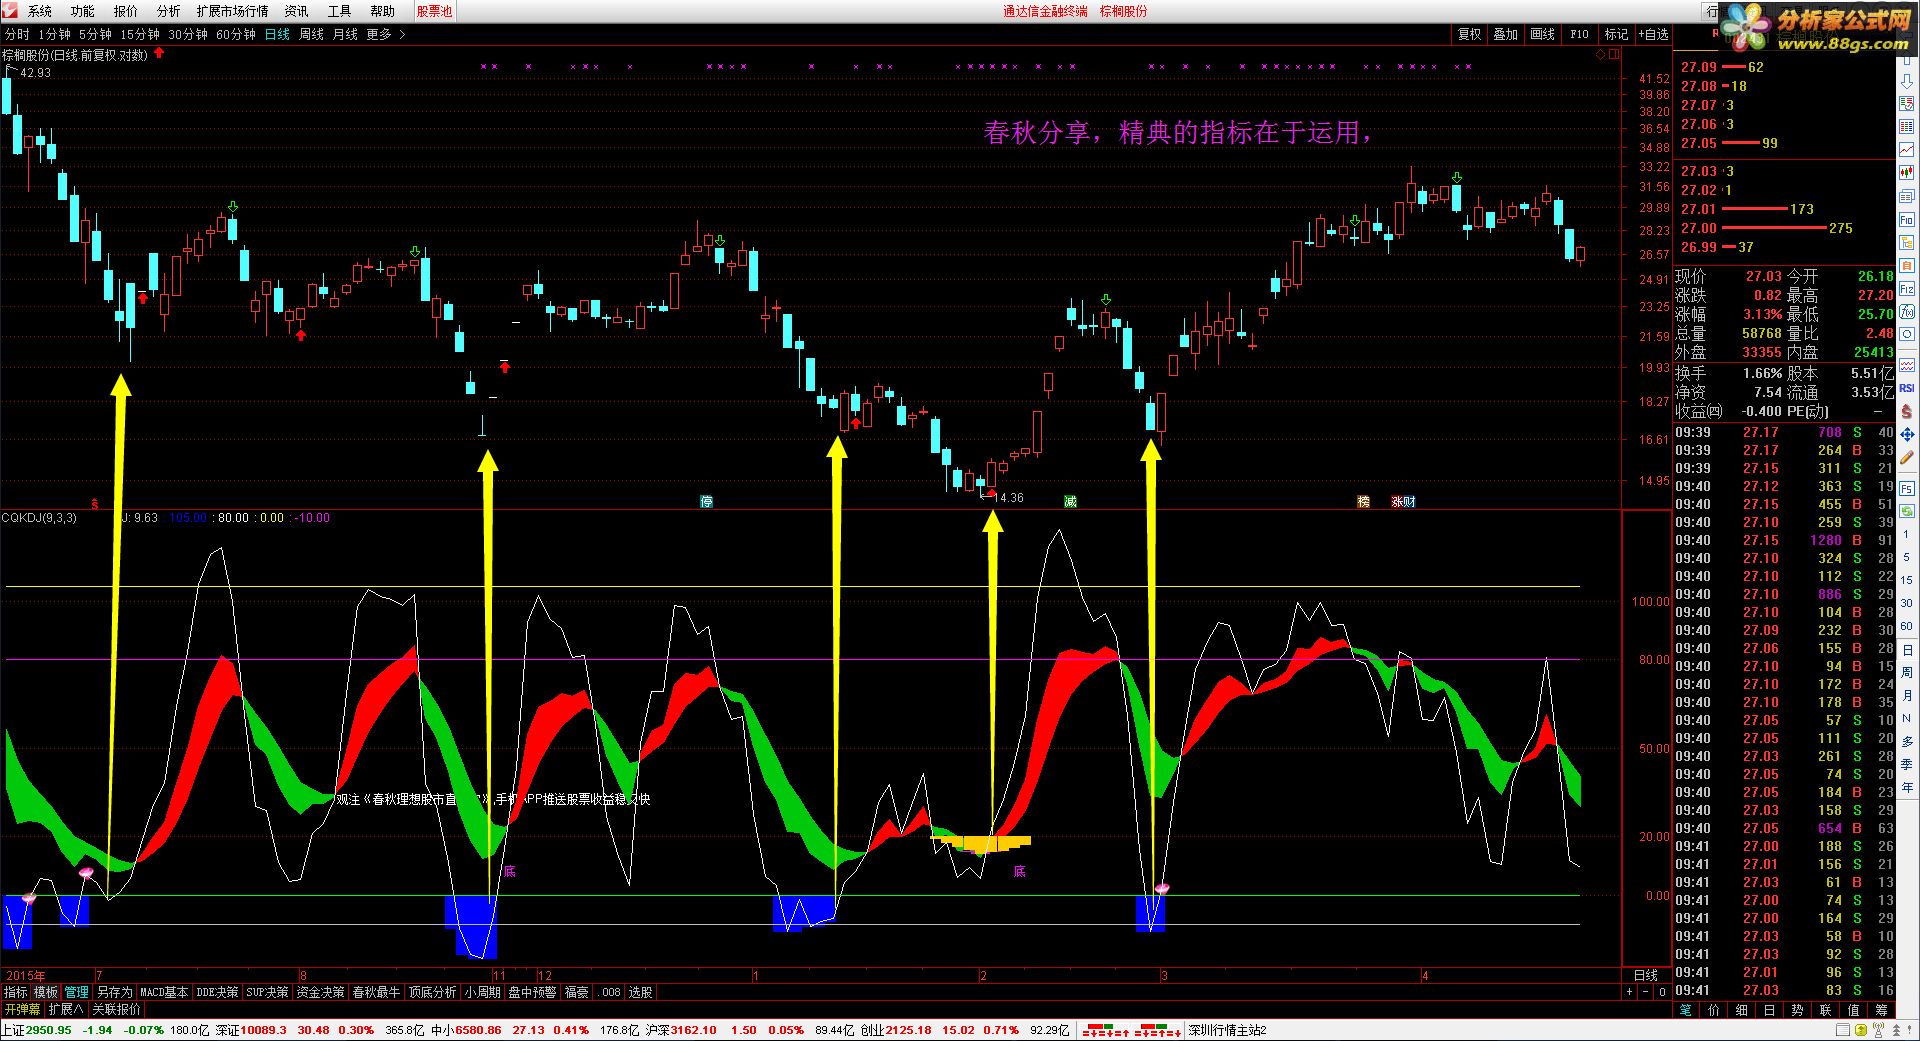Click the 画线 drawing button
This screenshot has width=1920, height=1041.
(1543, 34)
